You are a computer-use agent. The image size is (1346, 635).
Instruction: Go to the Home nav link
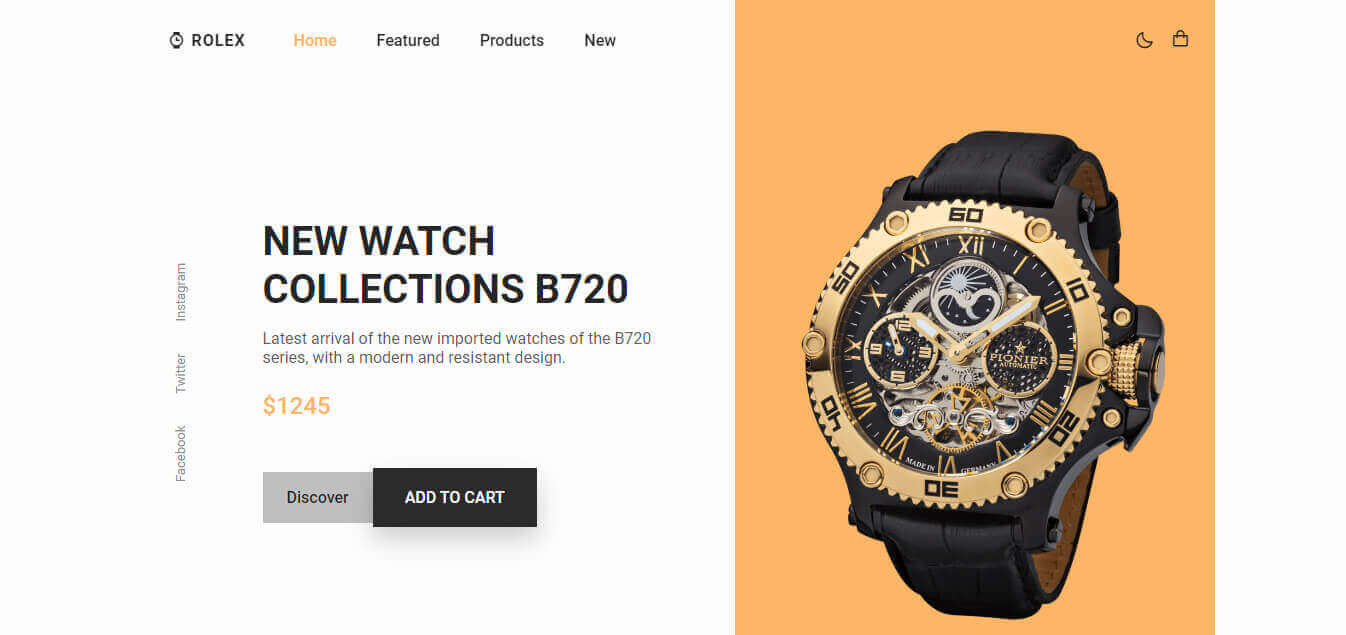315,40
